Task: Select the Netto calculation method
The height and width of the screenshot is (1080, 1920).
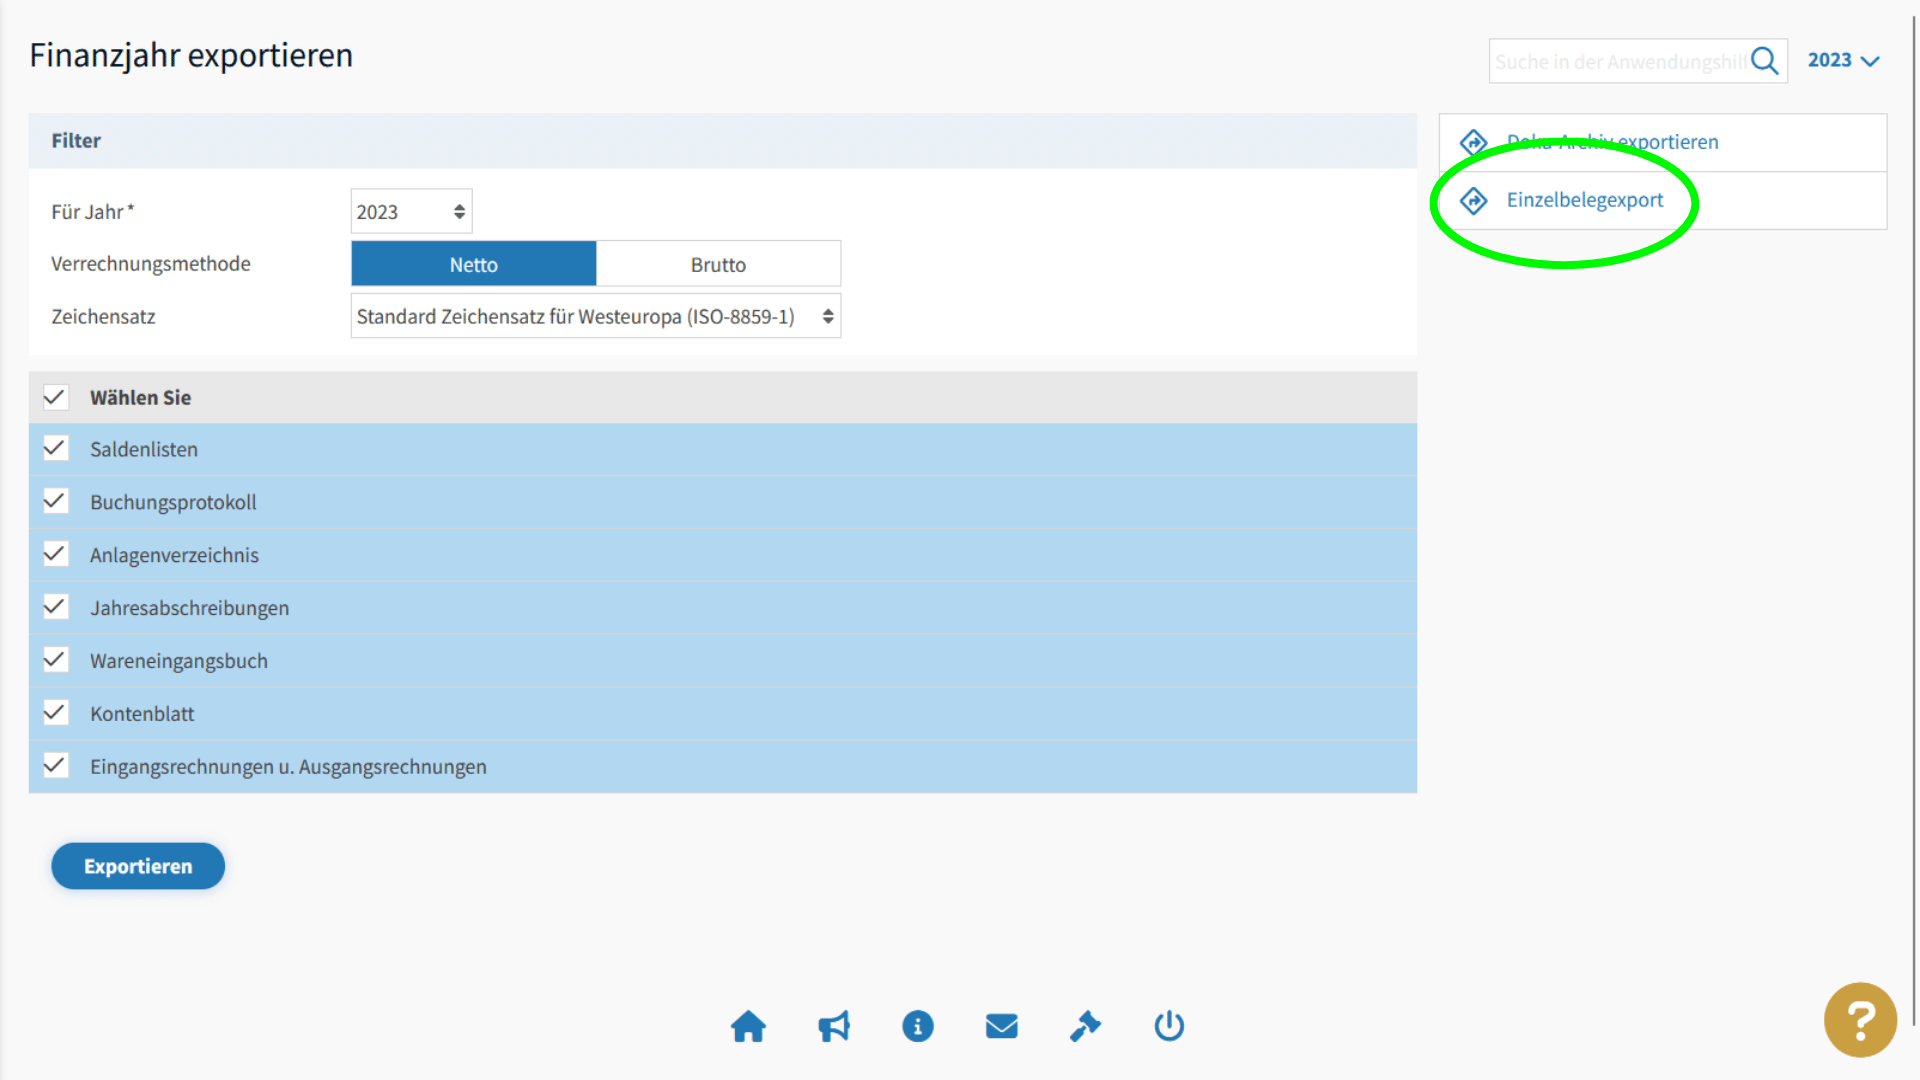Action: [x=473, y=264]
